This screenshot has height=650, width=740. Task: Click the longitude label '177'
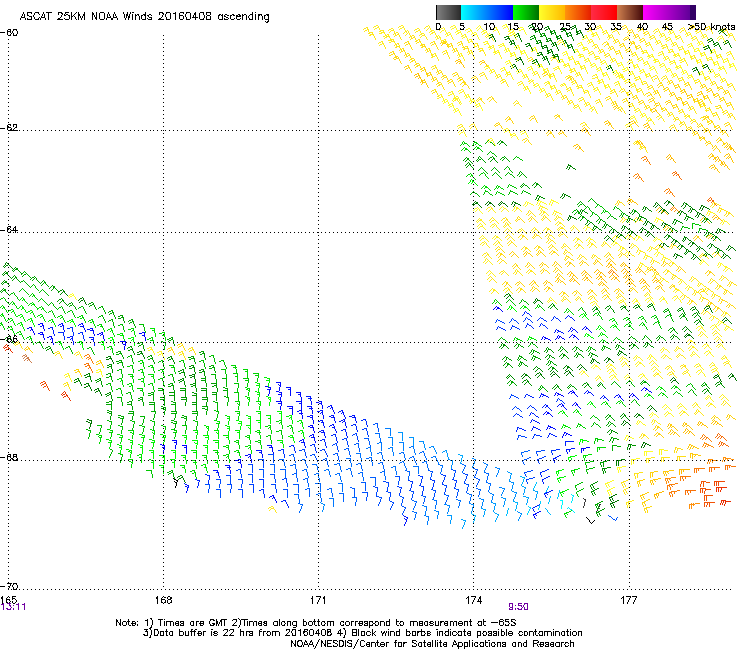pos(628,600)
